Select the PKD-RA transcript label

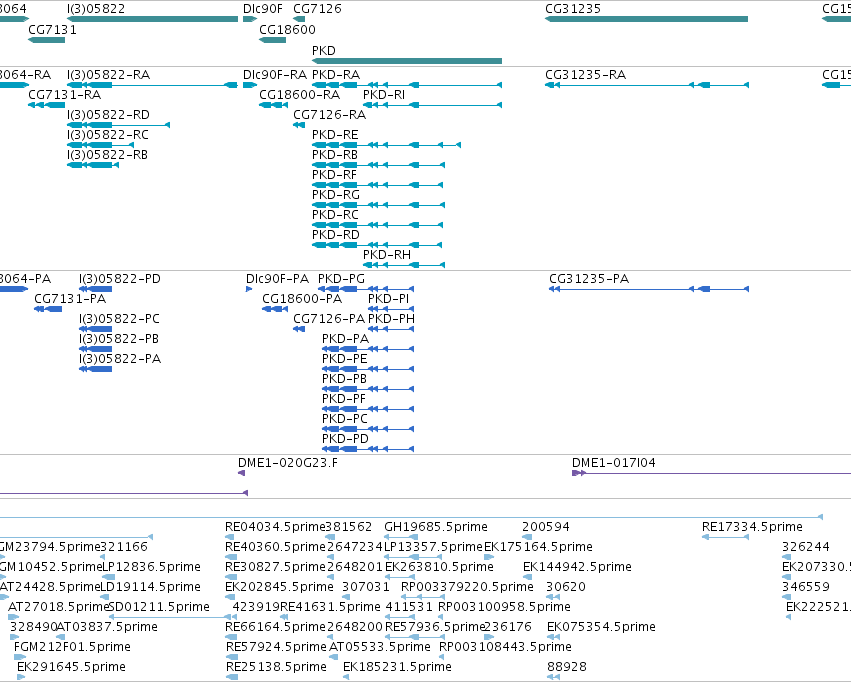[x=336, y=74]
